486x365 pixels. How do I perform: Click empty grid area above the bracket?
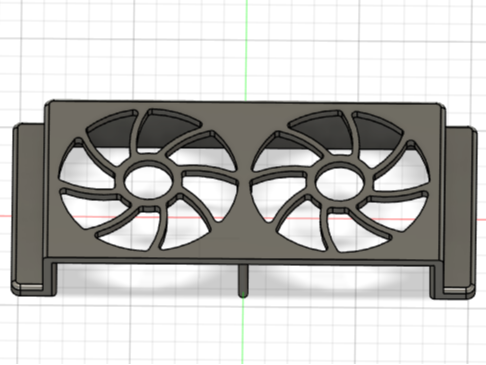point(133,50)
